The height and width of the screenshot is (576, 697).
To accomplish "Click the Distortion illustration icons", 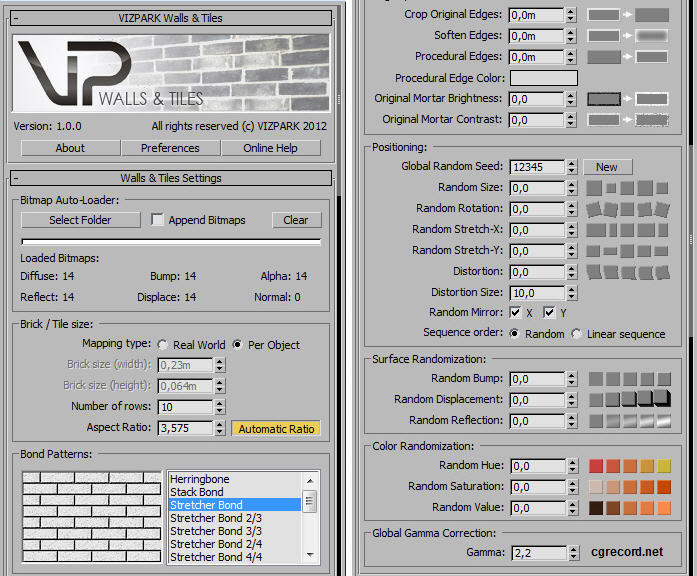I will tap(627, 272).
